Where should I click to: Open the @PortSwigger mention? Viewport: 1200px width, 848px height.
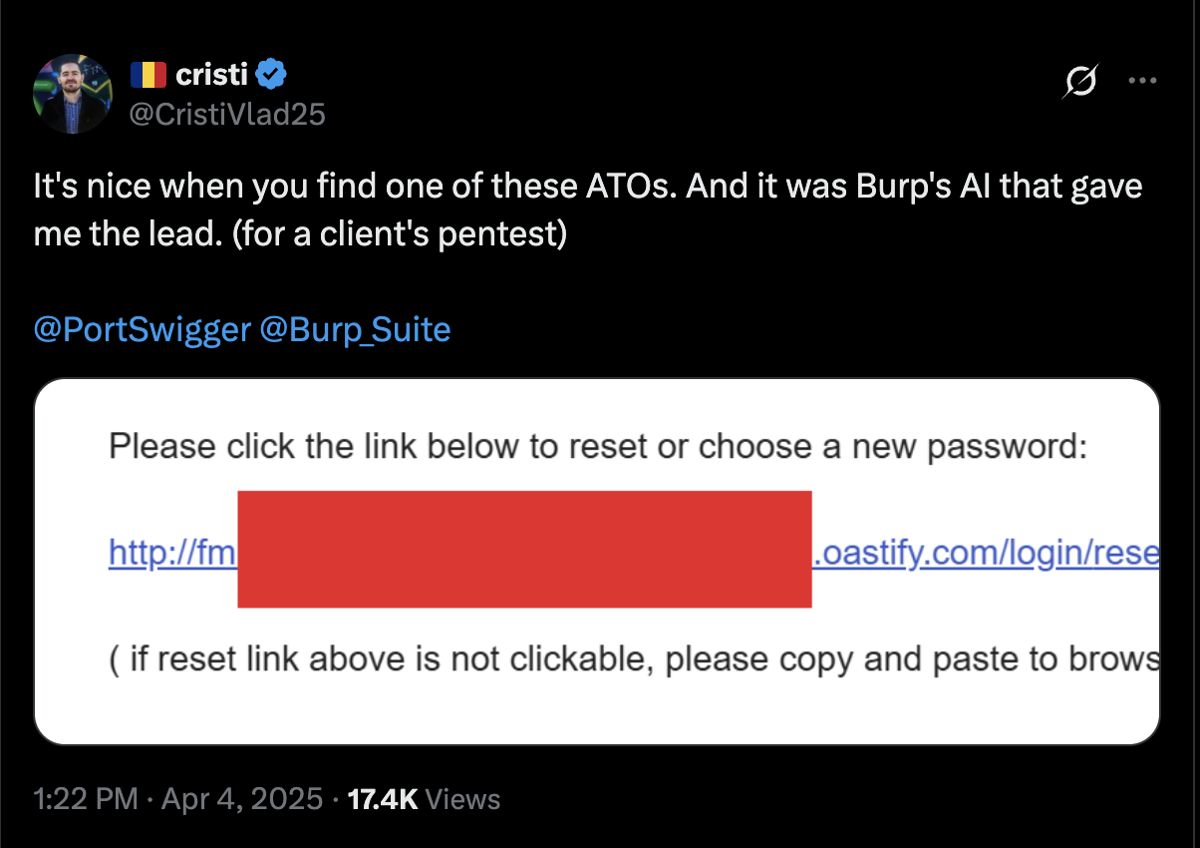click(141, 329)
